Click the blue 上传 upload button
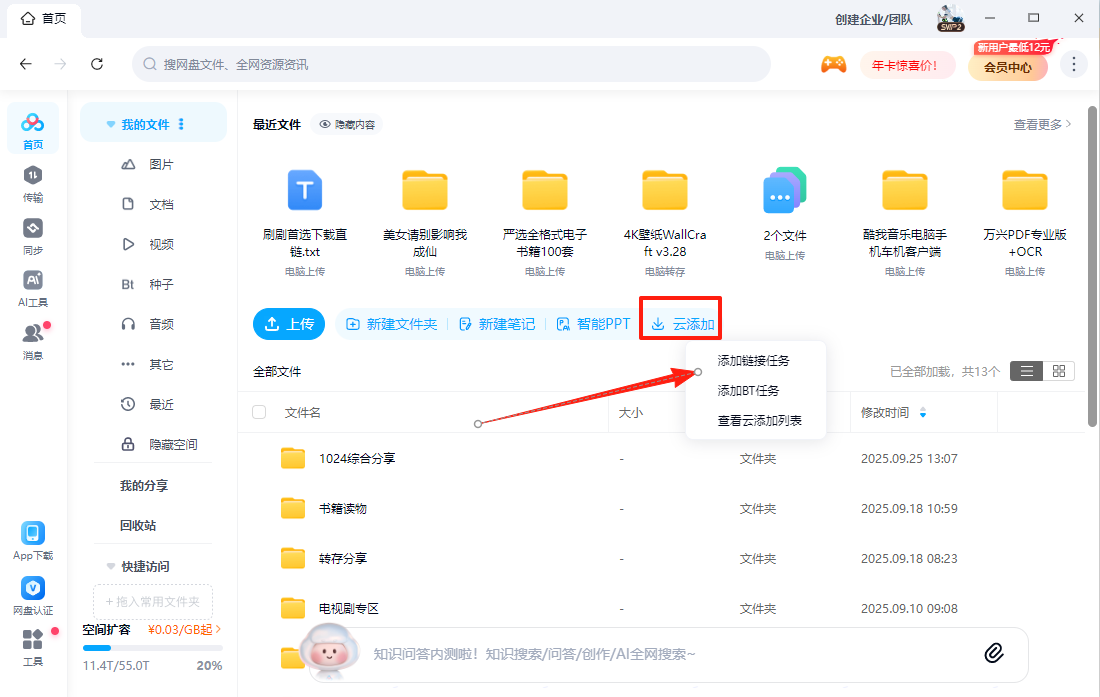This screenshot has width=1100, height=697. click(289, 324)
